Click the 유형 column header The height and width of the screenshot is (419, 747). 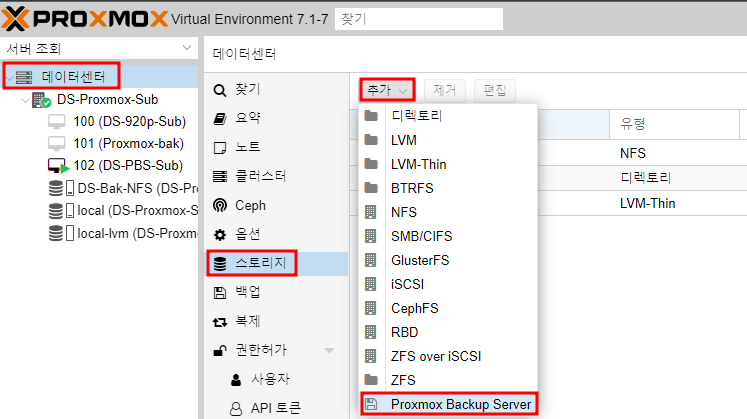coord(674,124)
